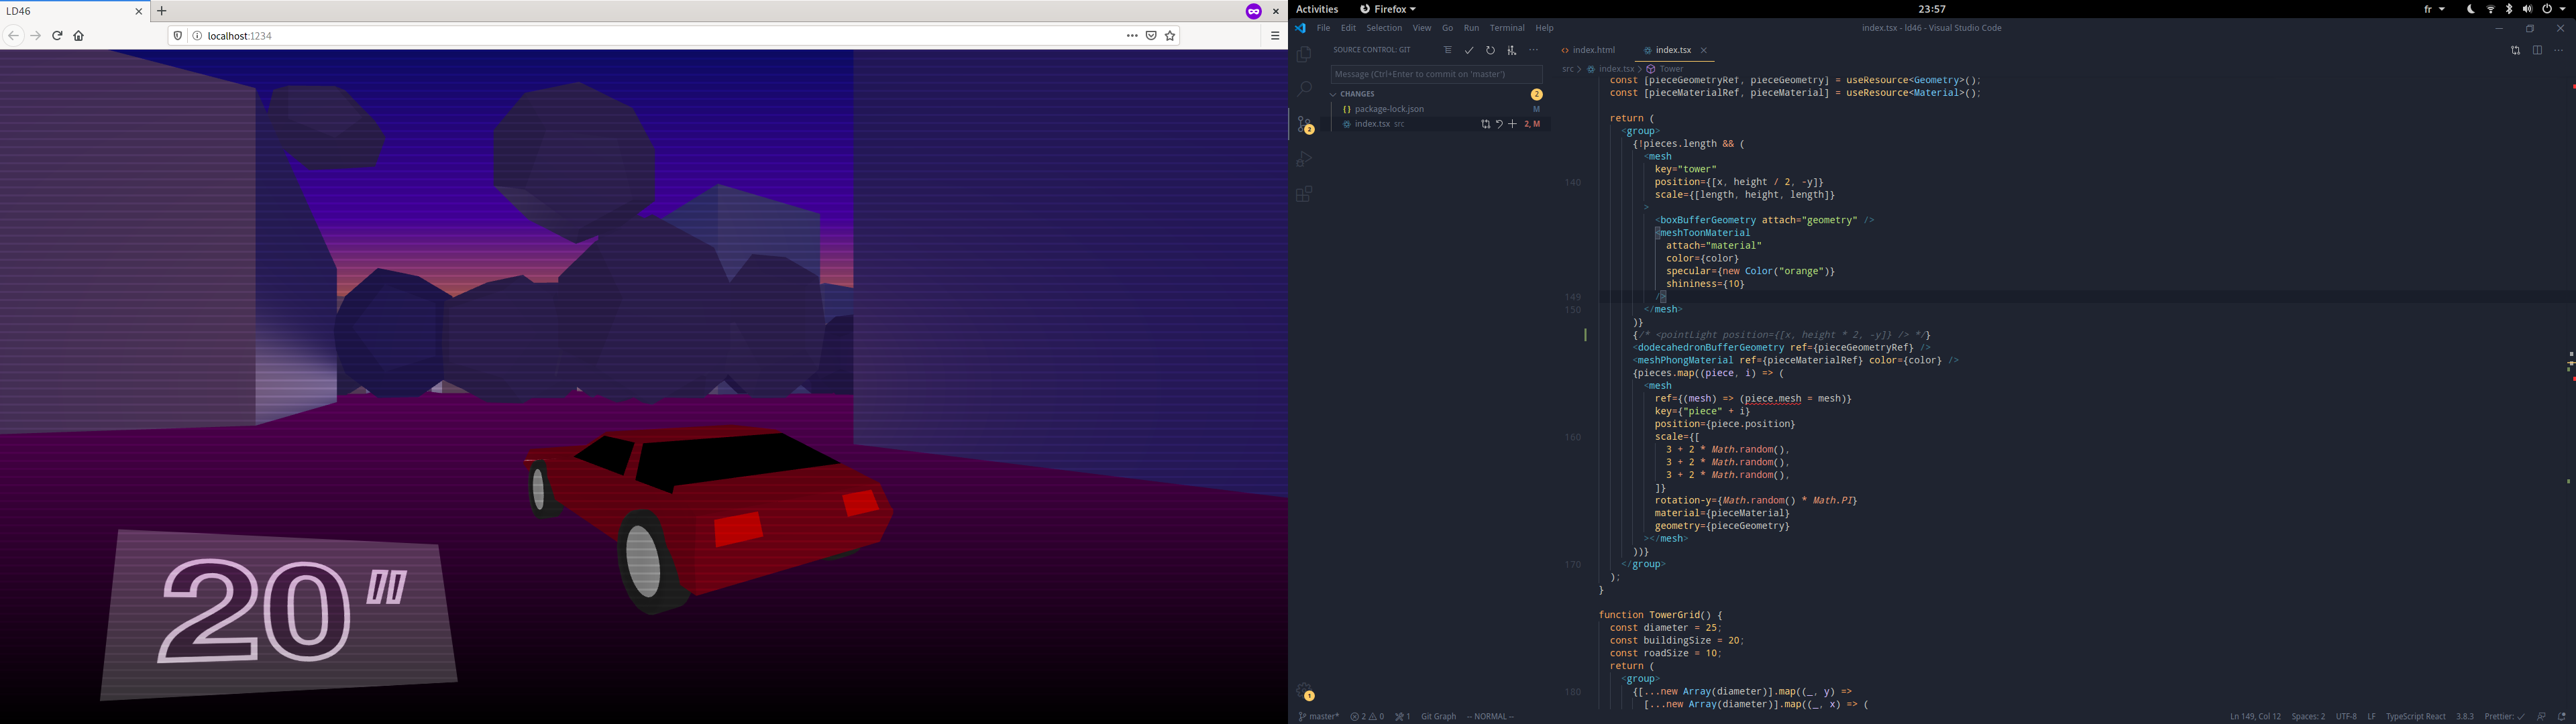Commit changes with the checkmark icon

(x=1469, y=50)
